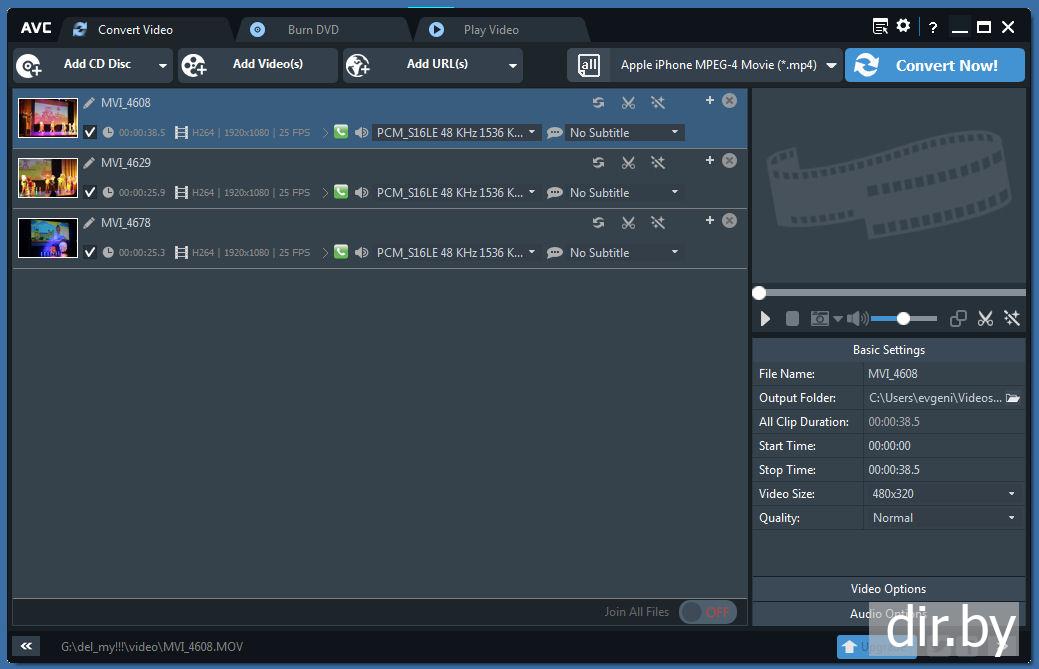Toggle the Join All Files switch
The image size is (1039, 669).
point(707,612)
